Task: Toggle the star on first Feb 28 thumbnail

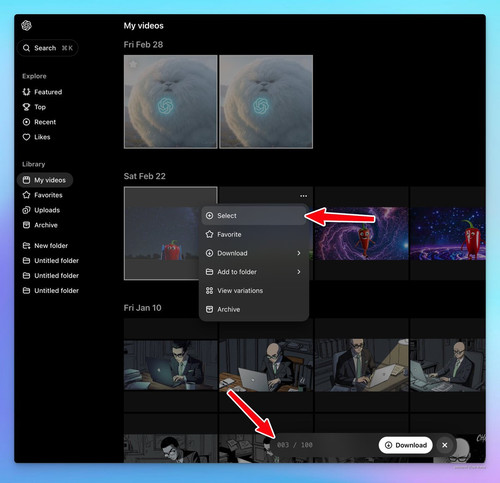Action: point(133,64)
